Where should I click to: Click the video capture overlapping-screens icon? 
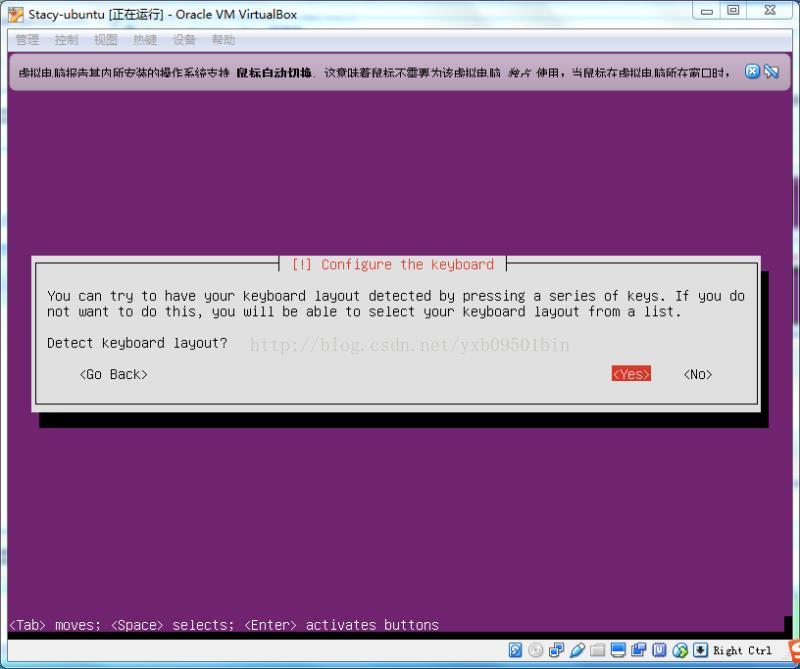tap(638, 650)
